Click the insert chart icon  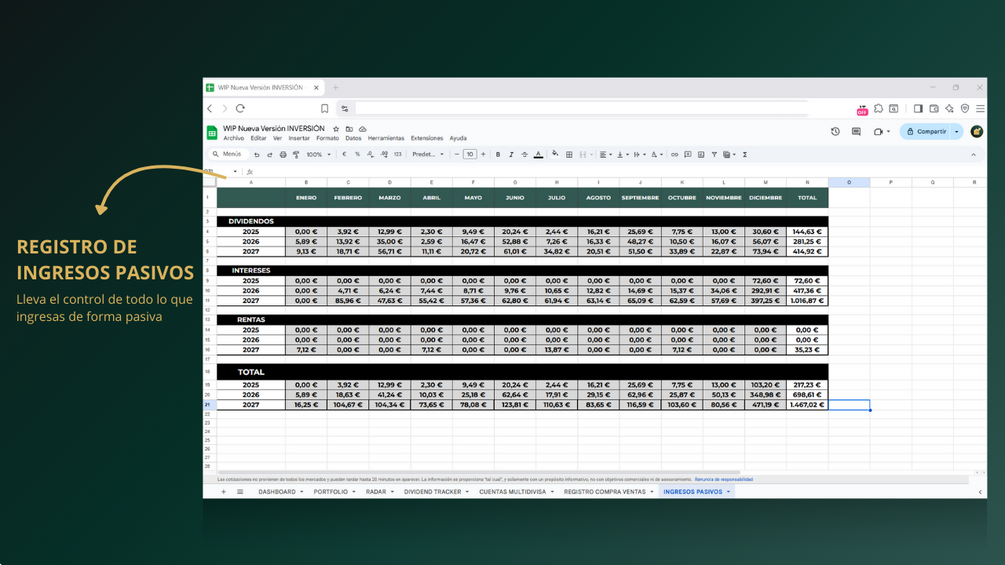pyautogui.click(x=701, y=154)
